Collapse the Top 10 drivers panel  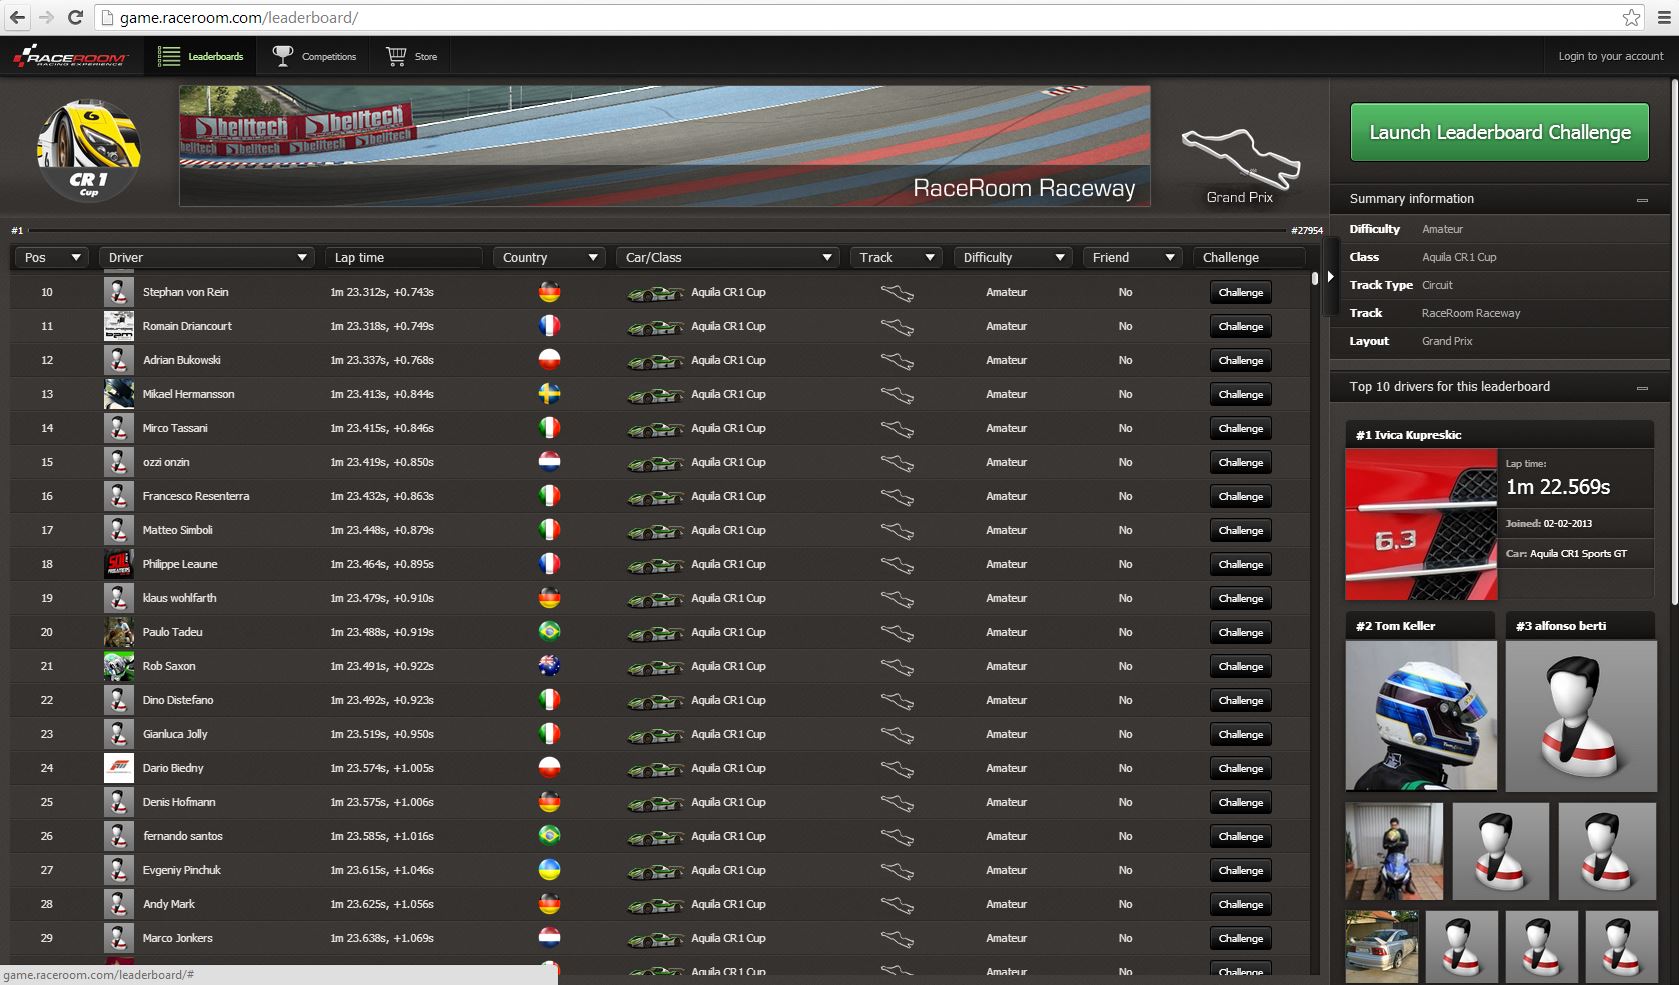click(1642, 388)
